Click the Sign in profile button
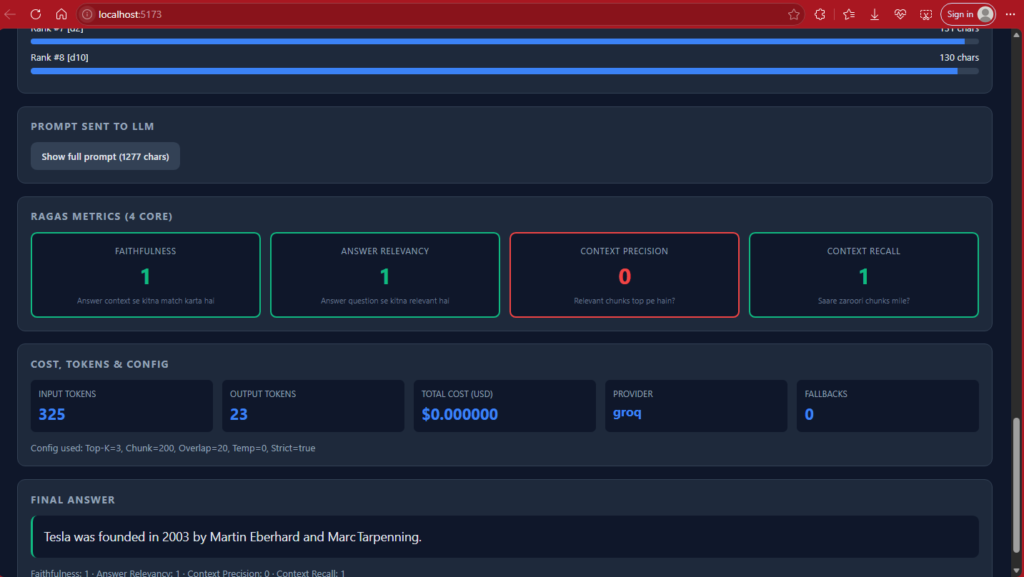 click(x=968, y=14)
